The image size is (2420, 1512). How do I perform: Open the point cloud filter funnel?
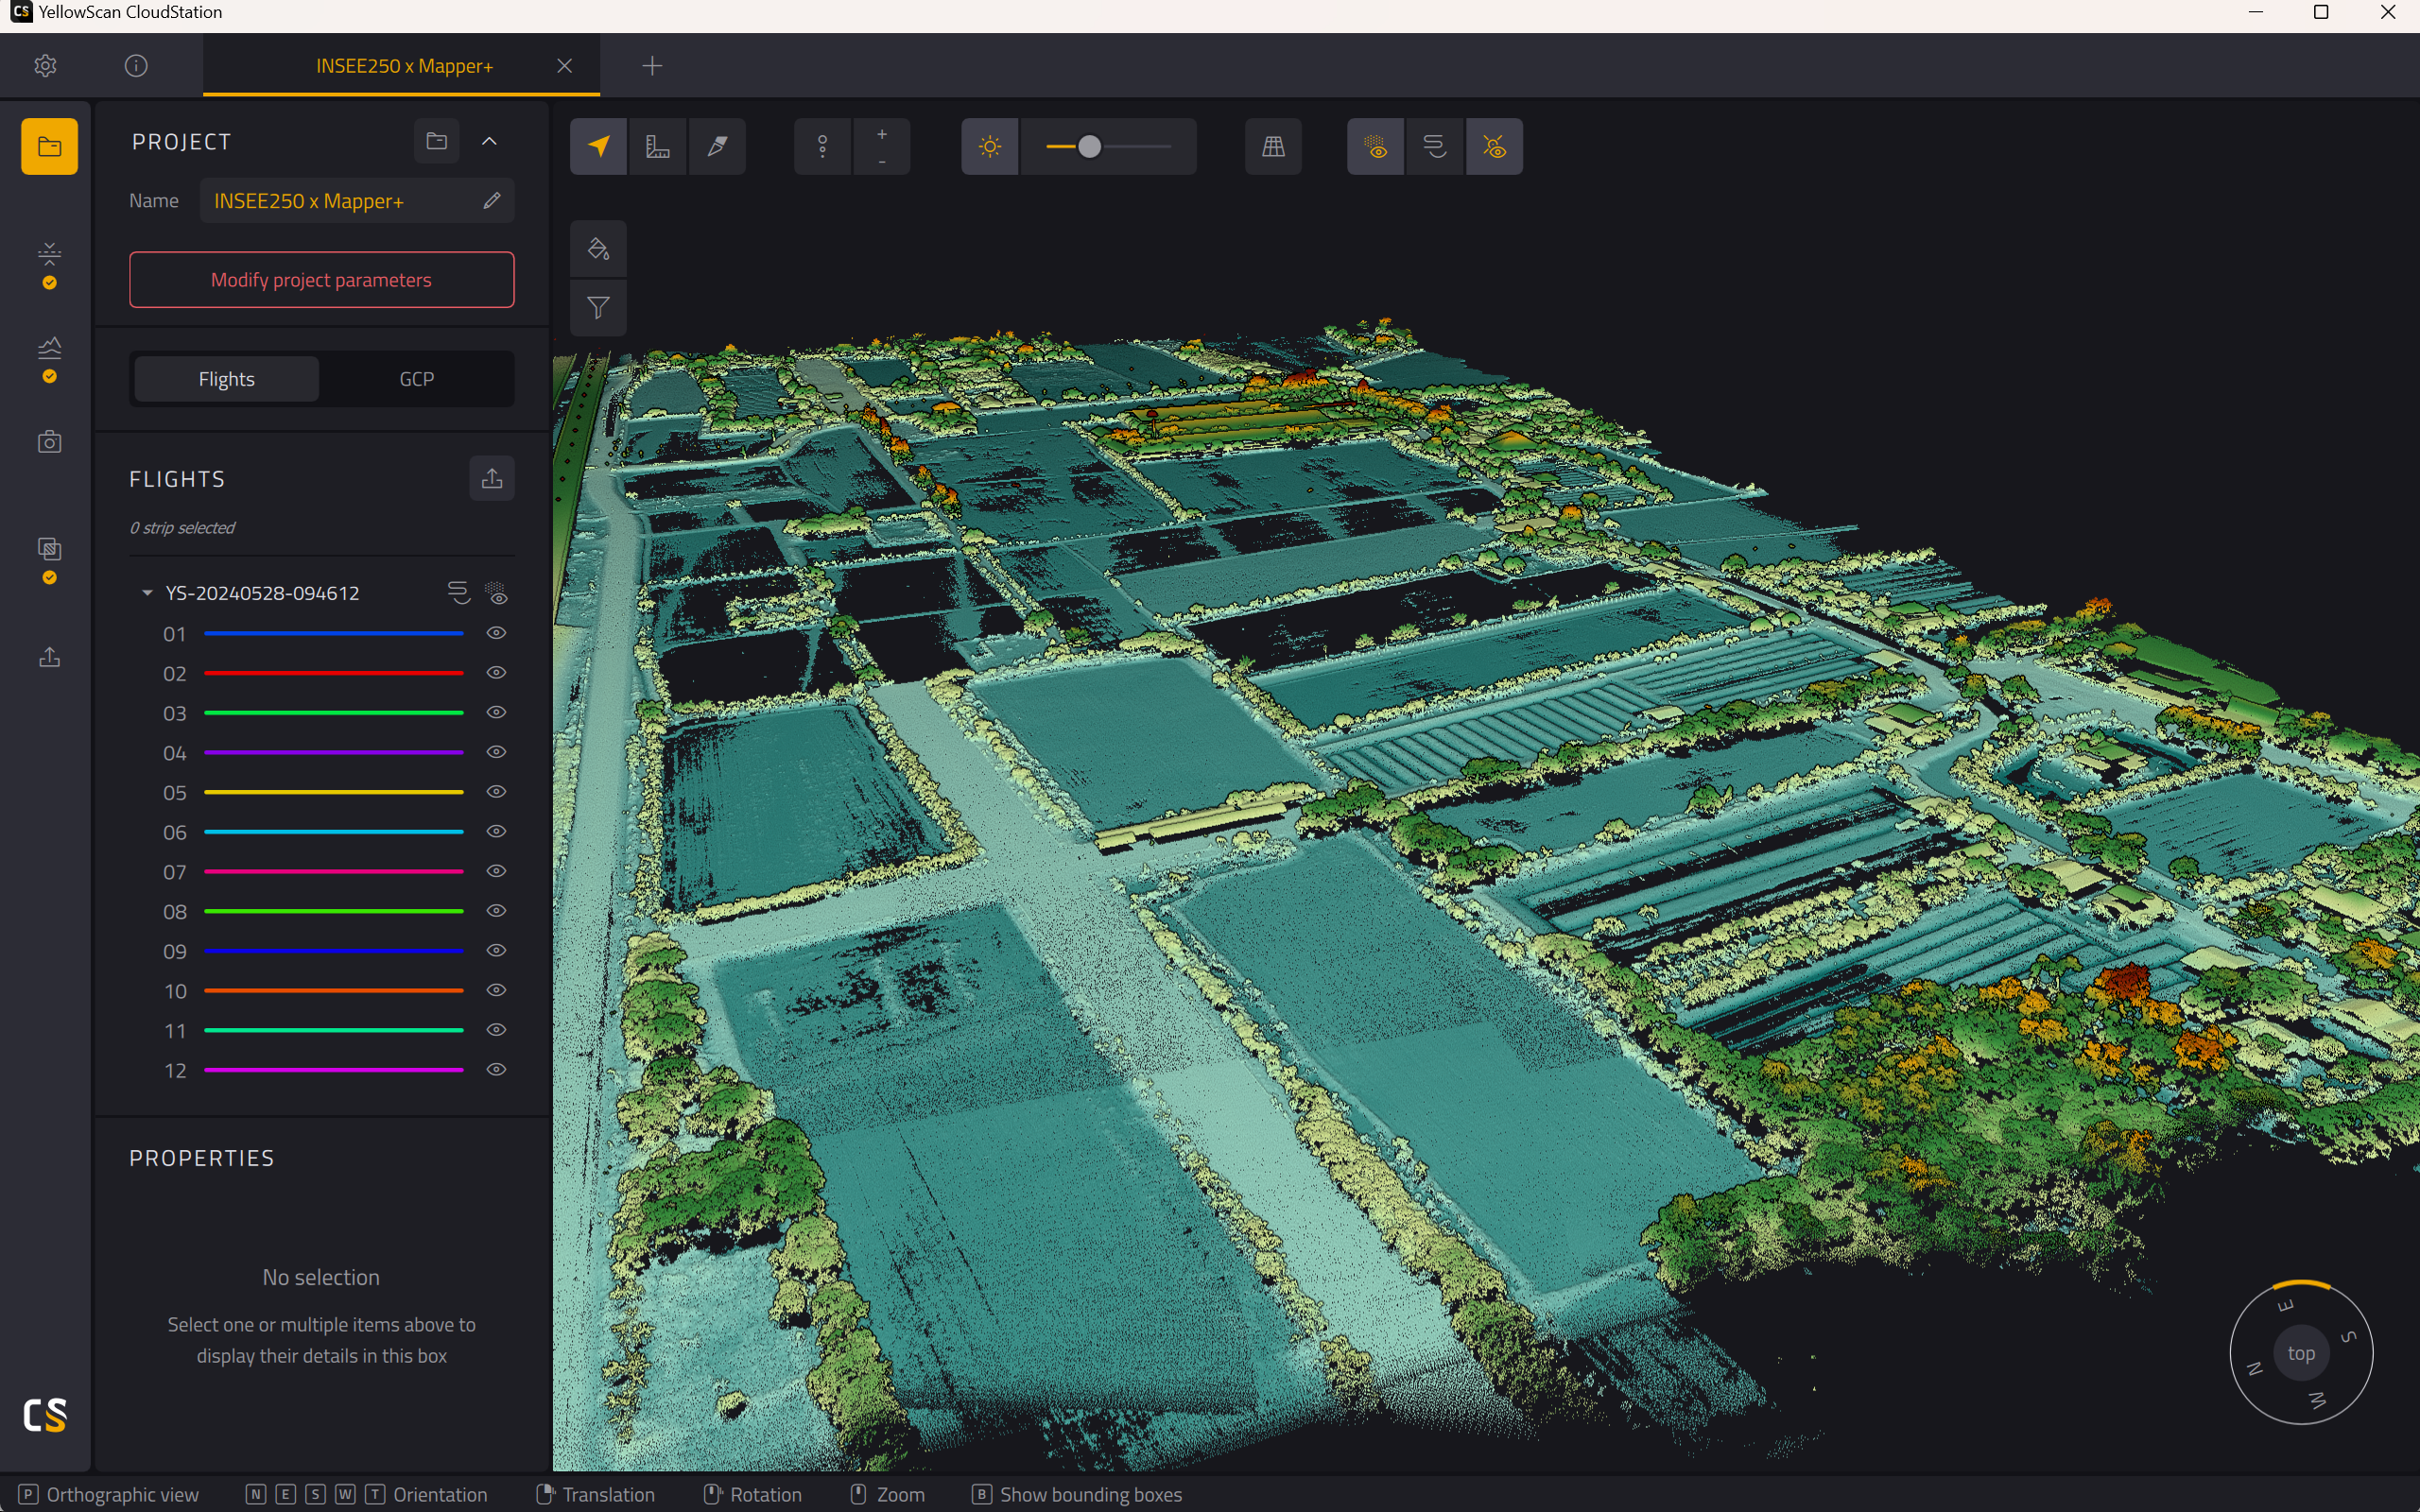coord(598,308)
